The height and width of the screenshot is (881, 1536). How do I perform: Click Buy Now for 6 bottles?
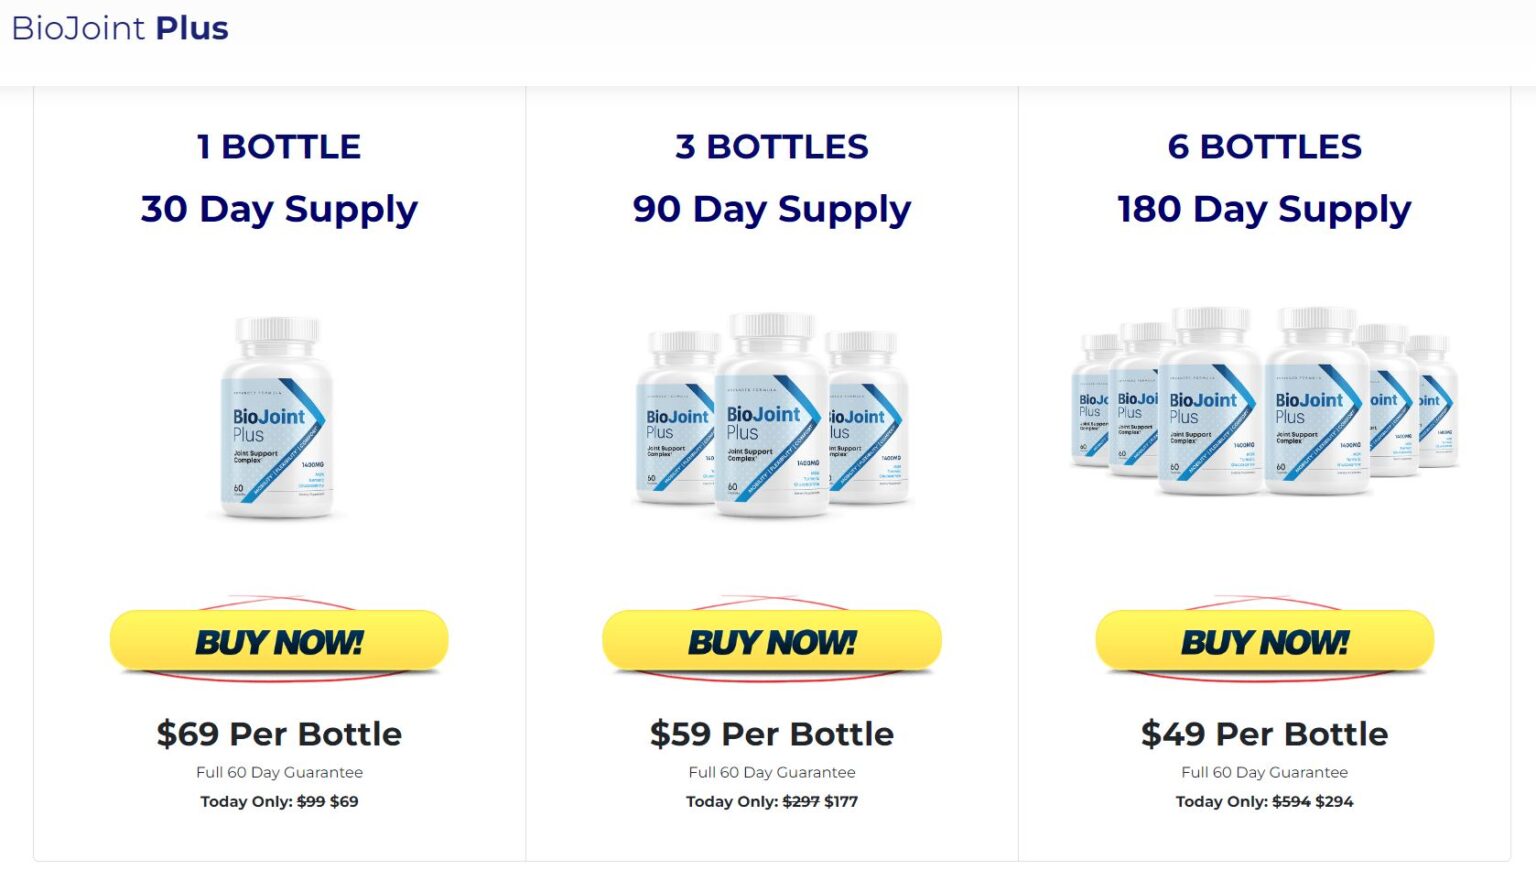point(1265,641)
